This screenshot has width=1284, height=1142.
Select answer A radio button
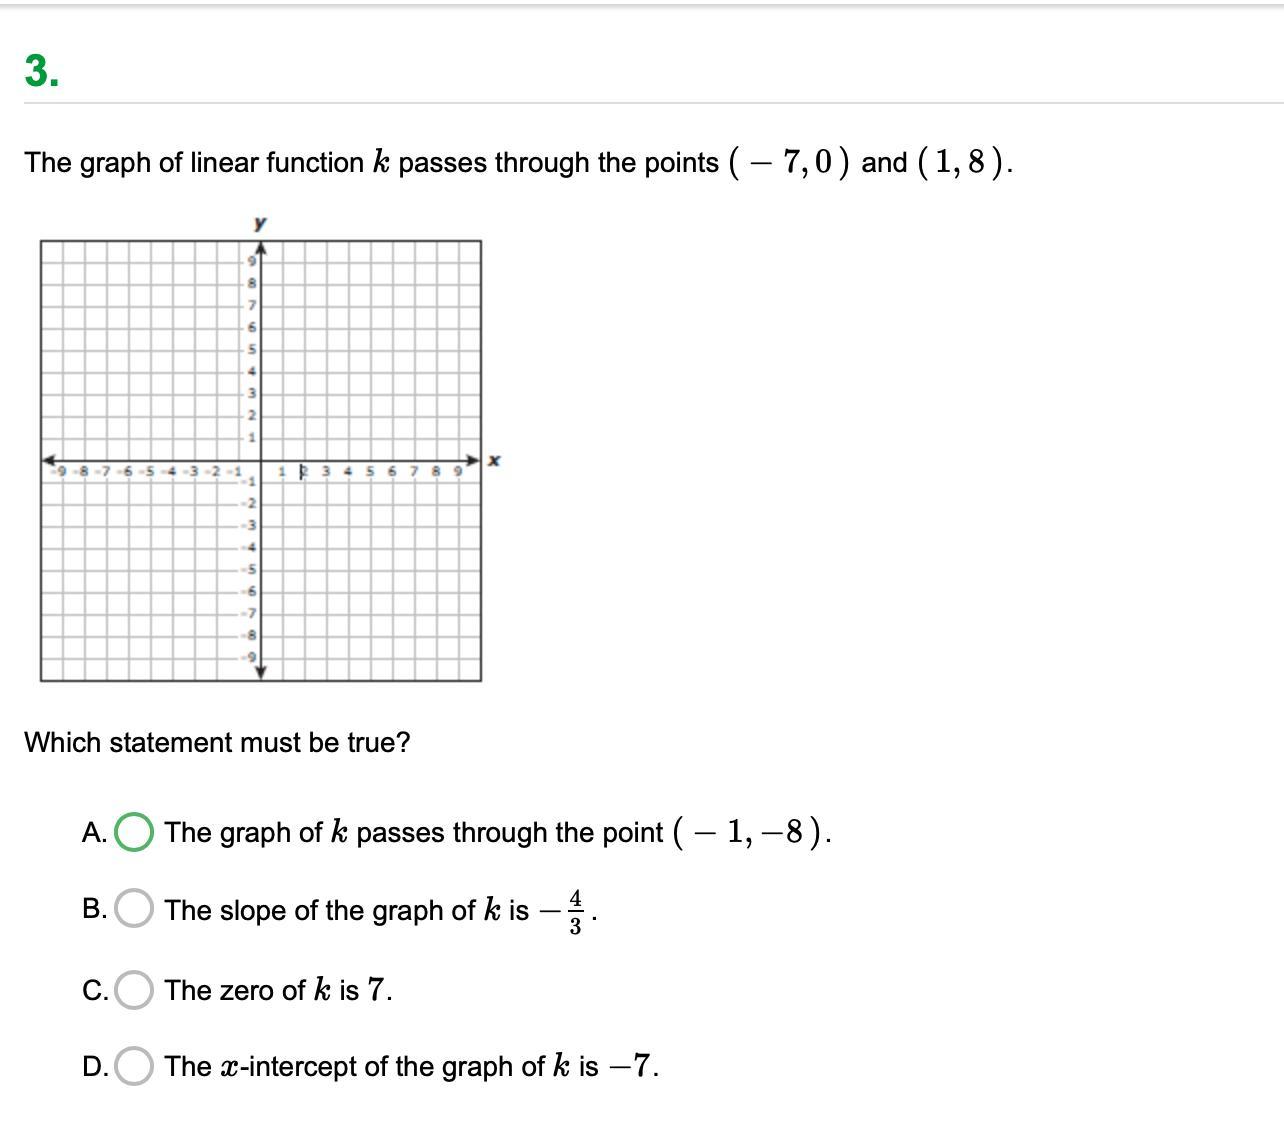coord(134,832)
